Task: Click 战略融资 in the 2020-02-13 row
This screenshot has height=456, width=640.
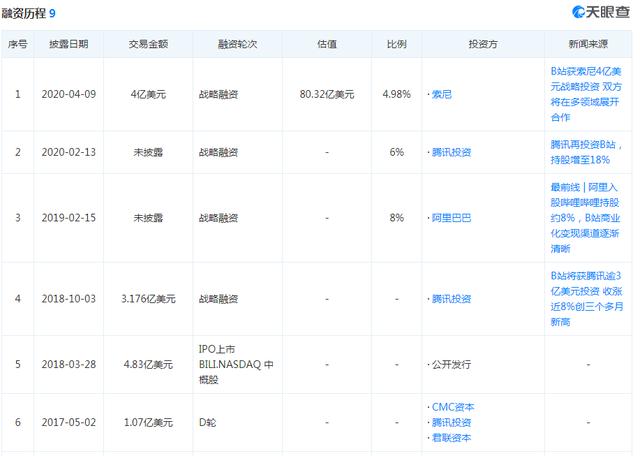Action: tap(218, 153)
